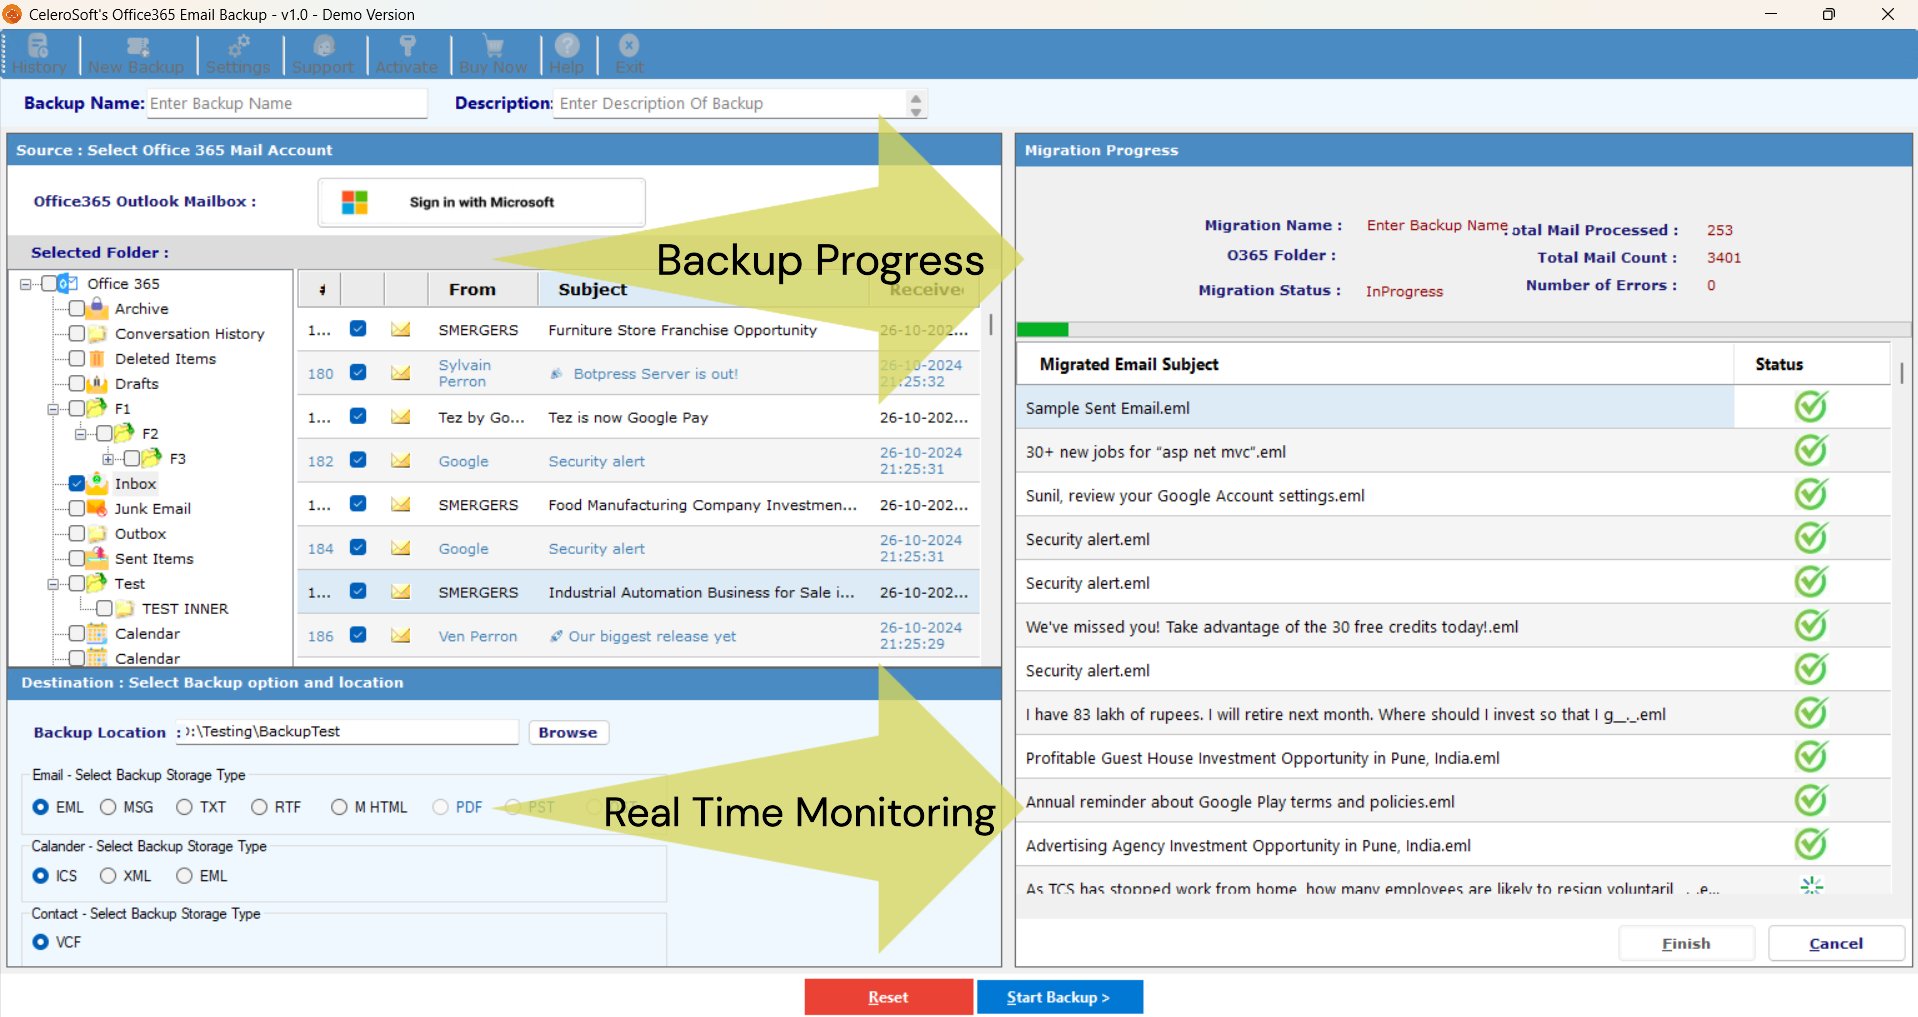
Task: Open the History panel
Action: pyautogui.click(x=38, y=54)
